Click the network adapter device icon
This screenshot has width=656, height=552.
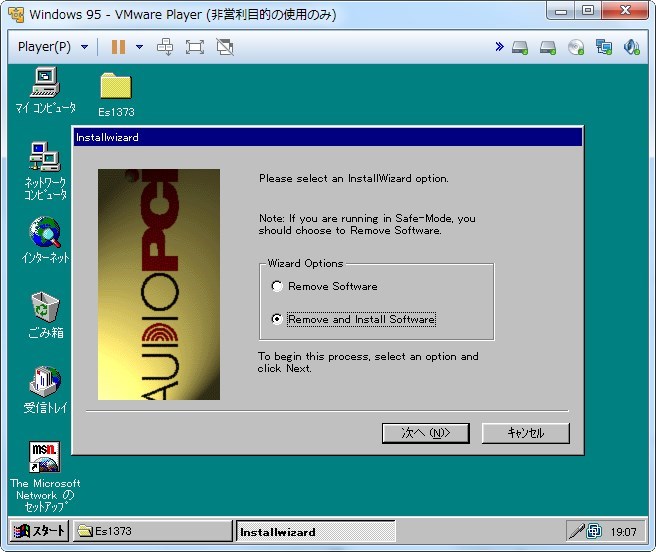pyautogui.click(x=604, y=47)
